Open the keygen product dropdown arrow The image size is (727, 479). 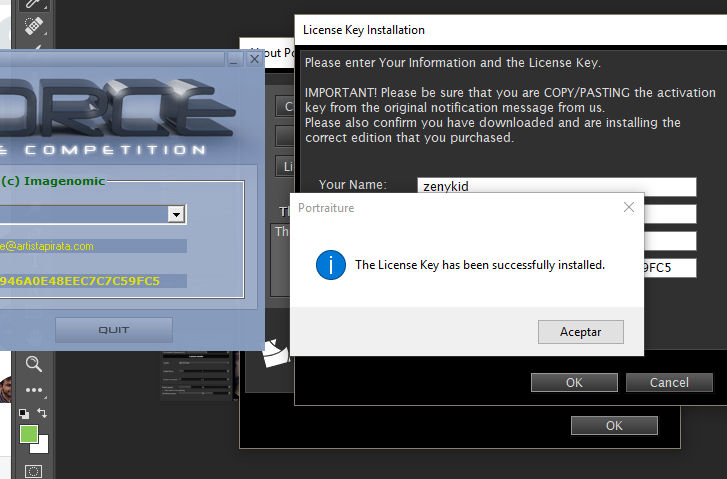176,214
